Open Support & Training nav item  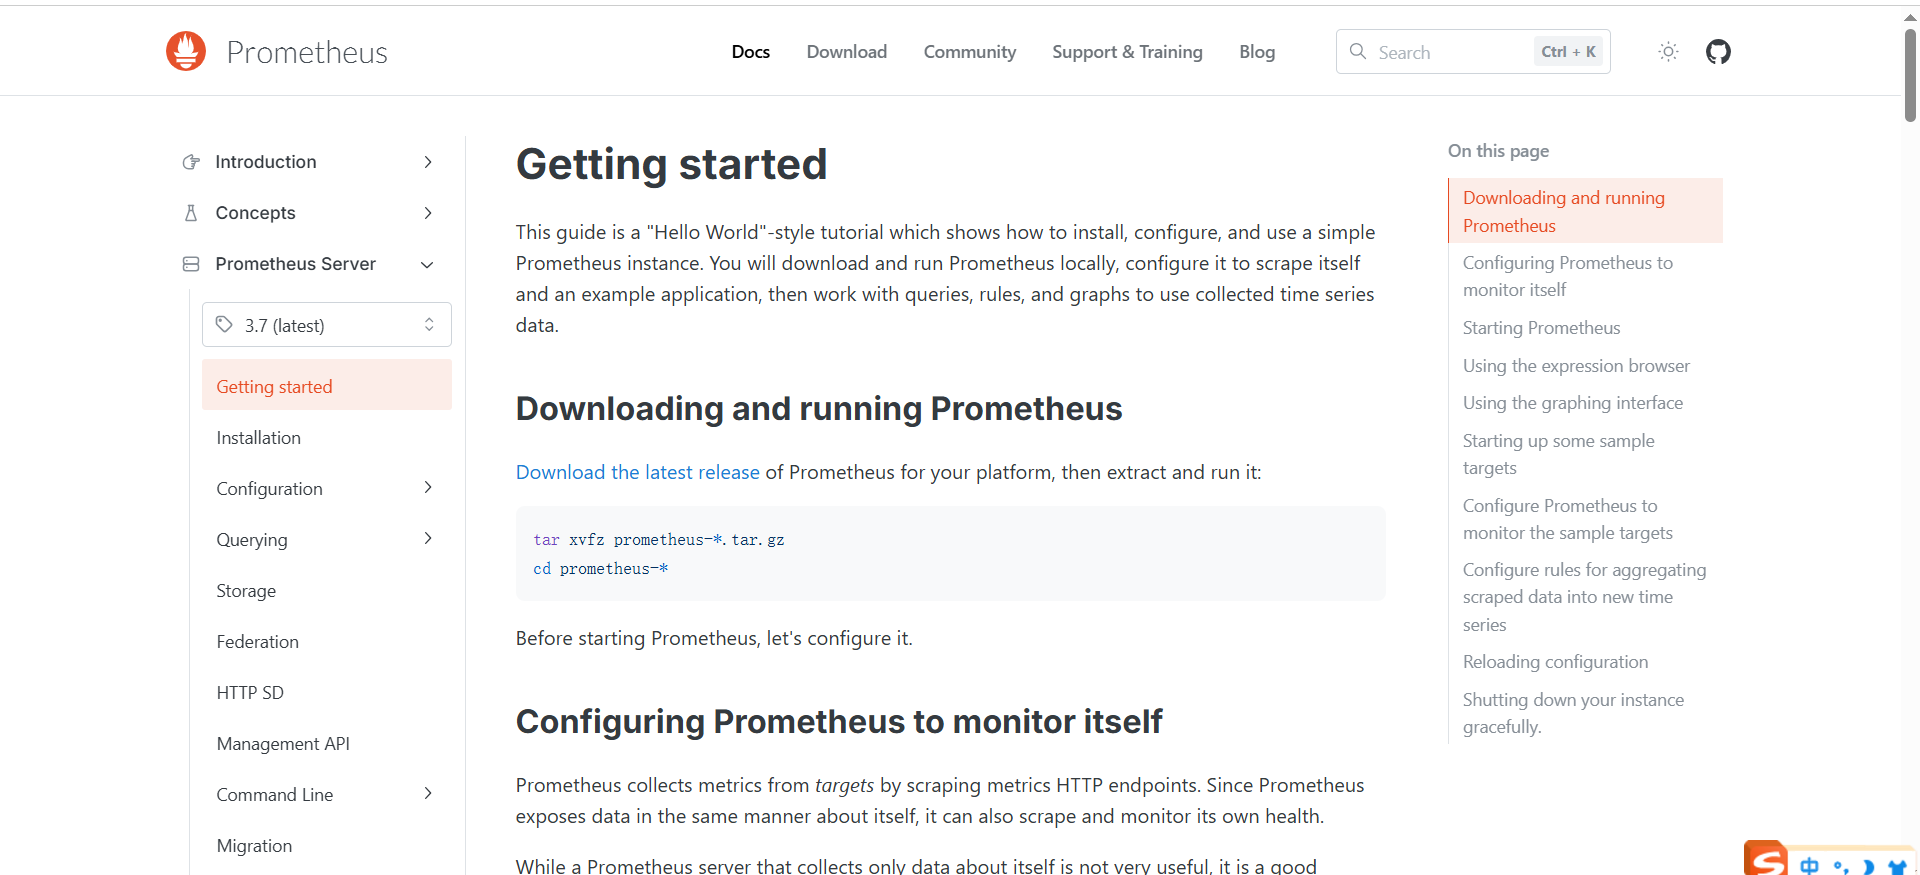point(1127,52)
